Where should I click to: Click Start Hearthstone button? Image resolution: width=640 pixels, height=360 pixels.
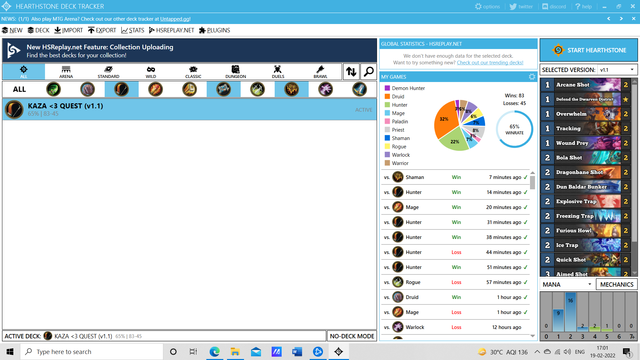pyautogui.click(x=589, y=50)
